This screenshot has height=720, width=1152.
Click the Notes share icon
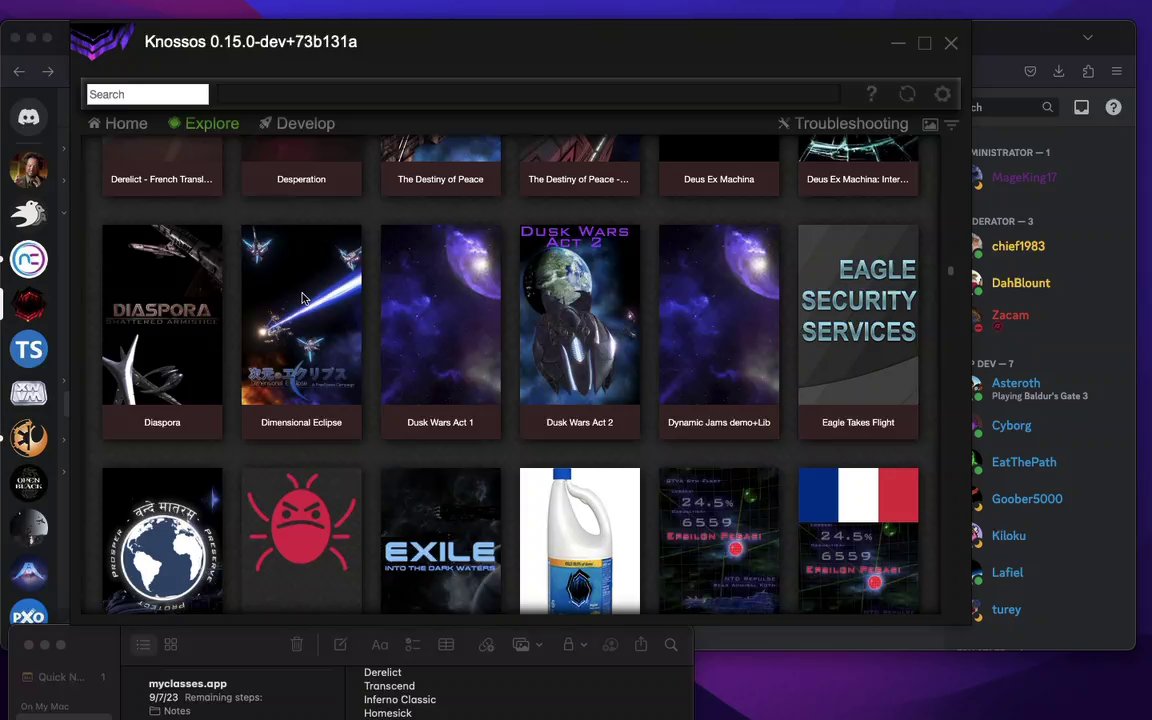tap(641, 644)
